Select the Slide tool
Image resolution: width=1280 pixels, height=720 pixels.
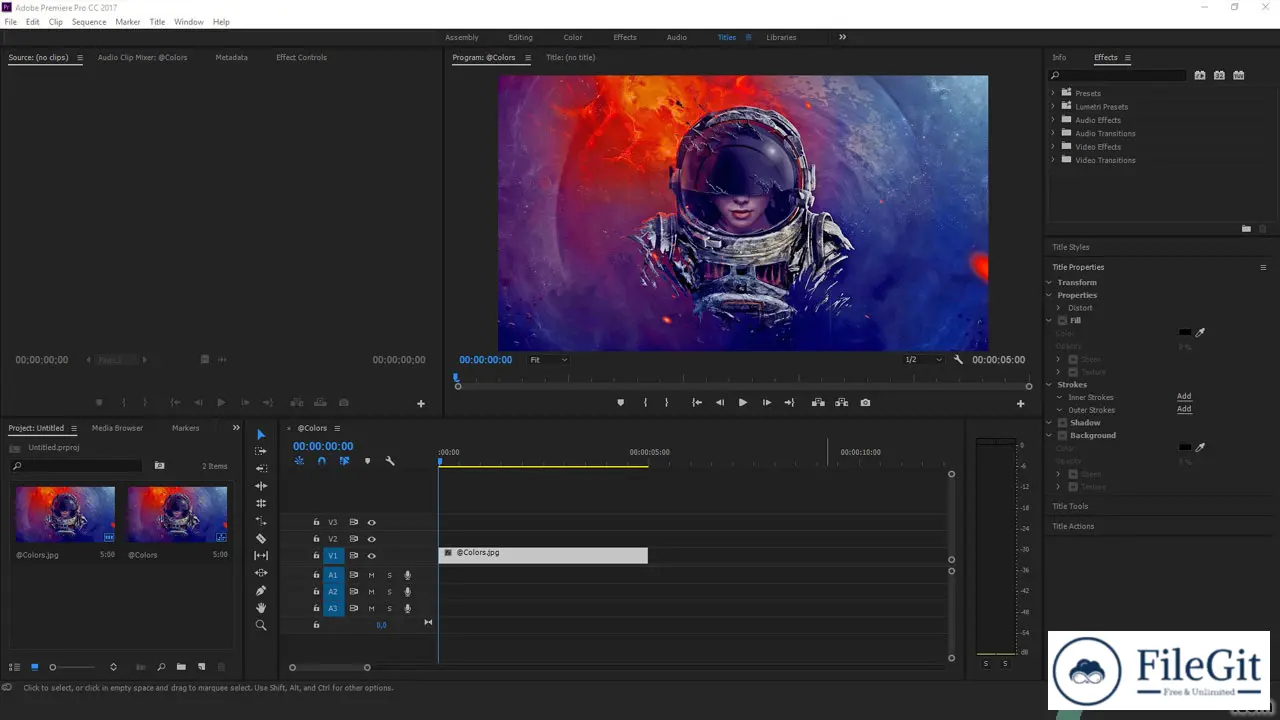(x=261, y=573)
